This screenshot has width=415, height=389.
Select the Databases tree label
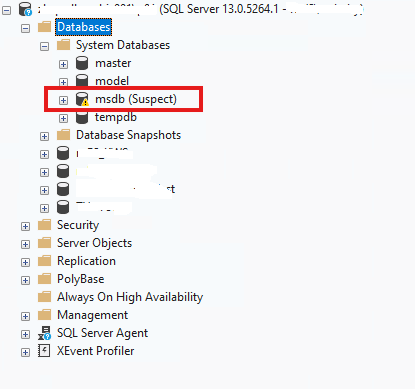(x=84, y=27)
